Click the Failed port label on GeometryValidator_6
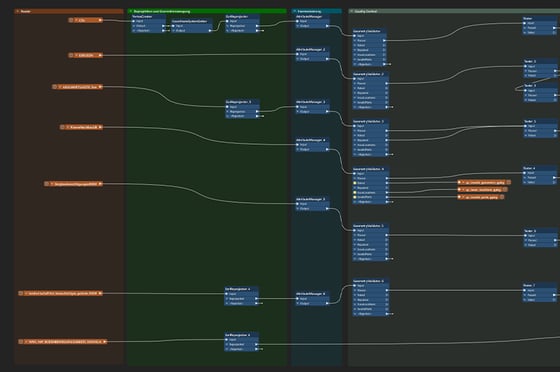The height and width of the screenshot is (372, 560). click(x=361, y=295)
